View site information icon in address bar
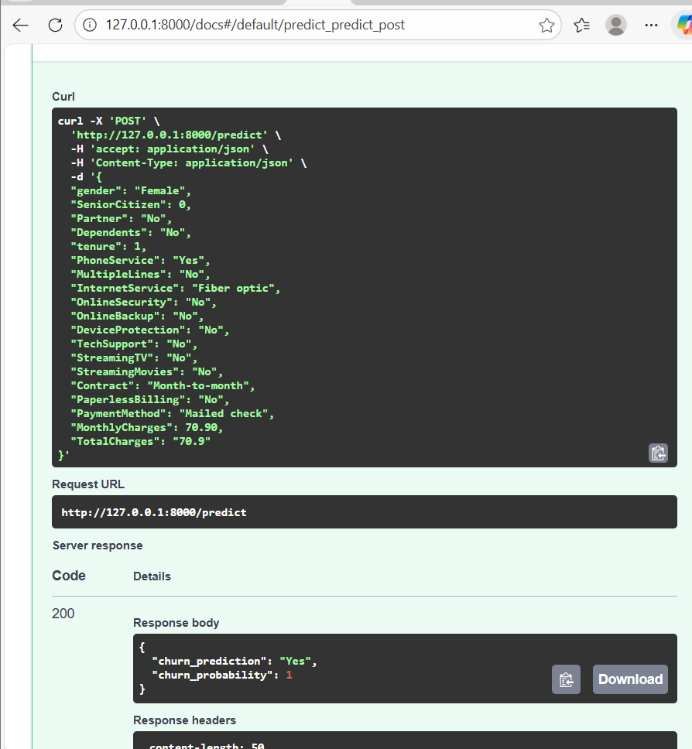This screenshot has width=692, height=749. 90,25
